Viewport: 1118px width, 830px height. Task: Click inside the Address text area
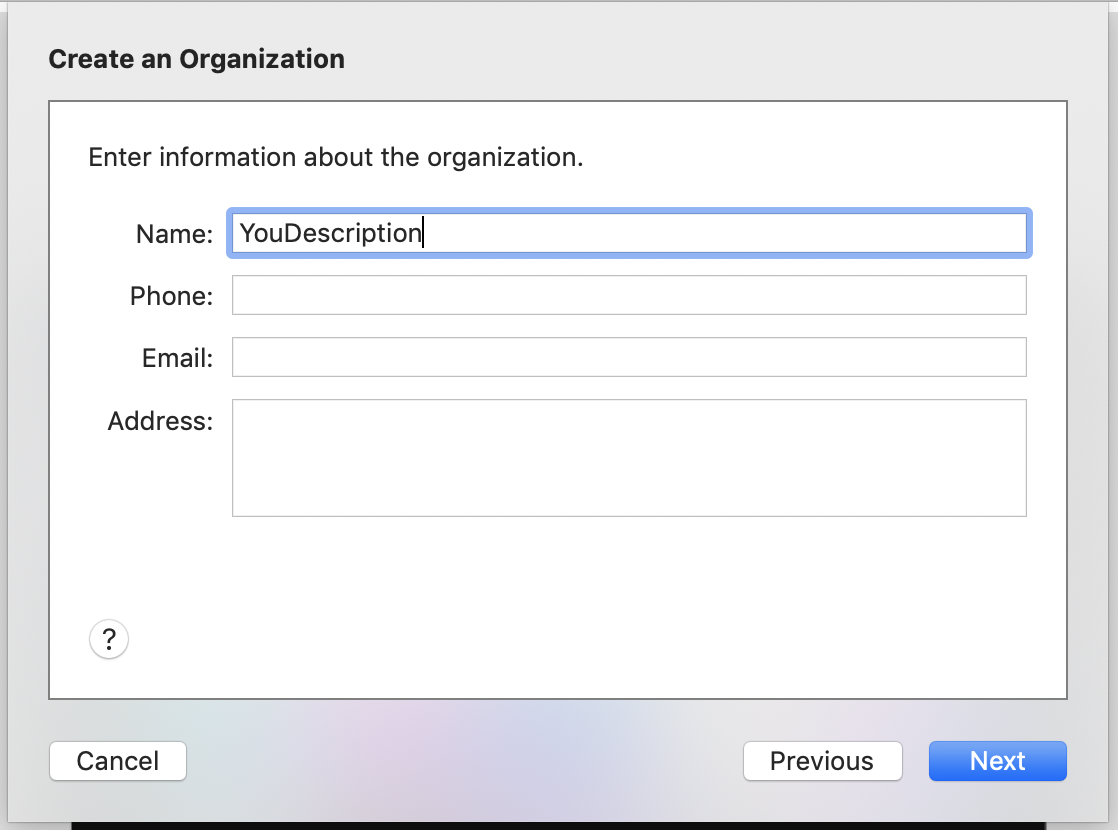coord(629,458)
